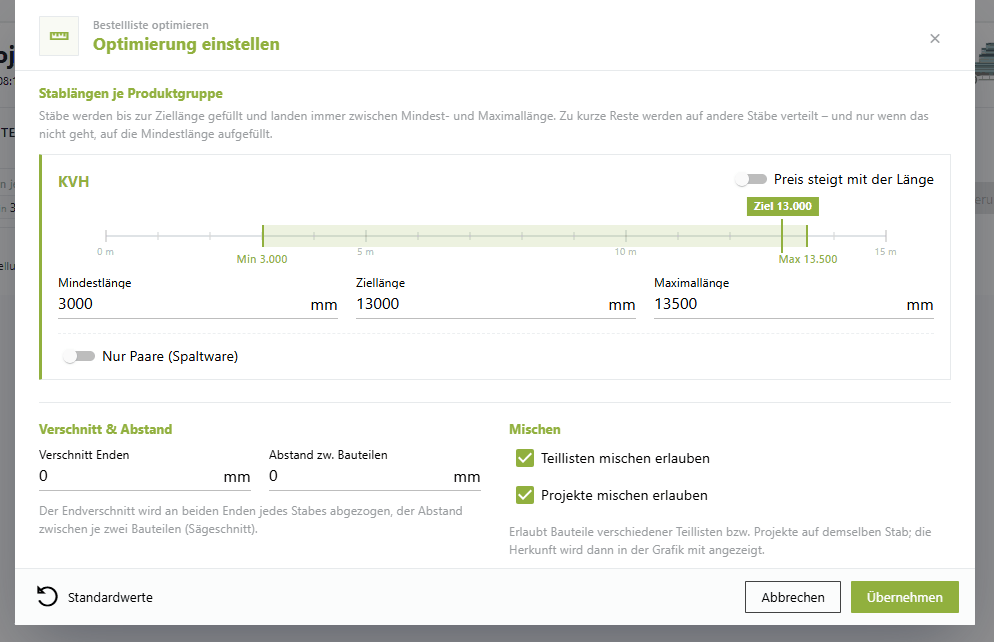The height and width of the screenshot is (642, 994).
Task: Edit the Abstand zw. Bauteilen field
Action: (375, 476)
